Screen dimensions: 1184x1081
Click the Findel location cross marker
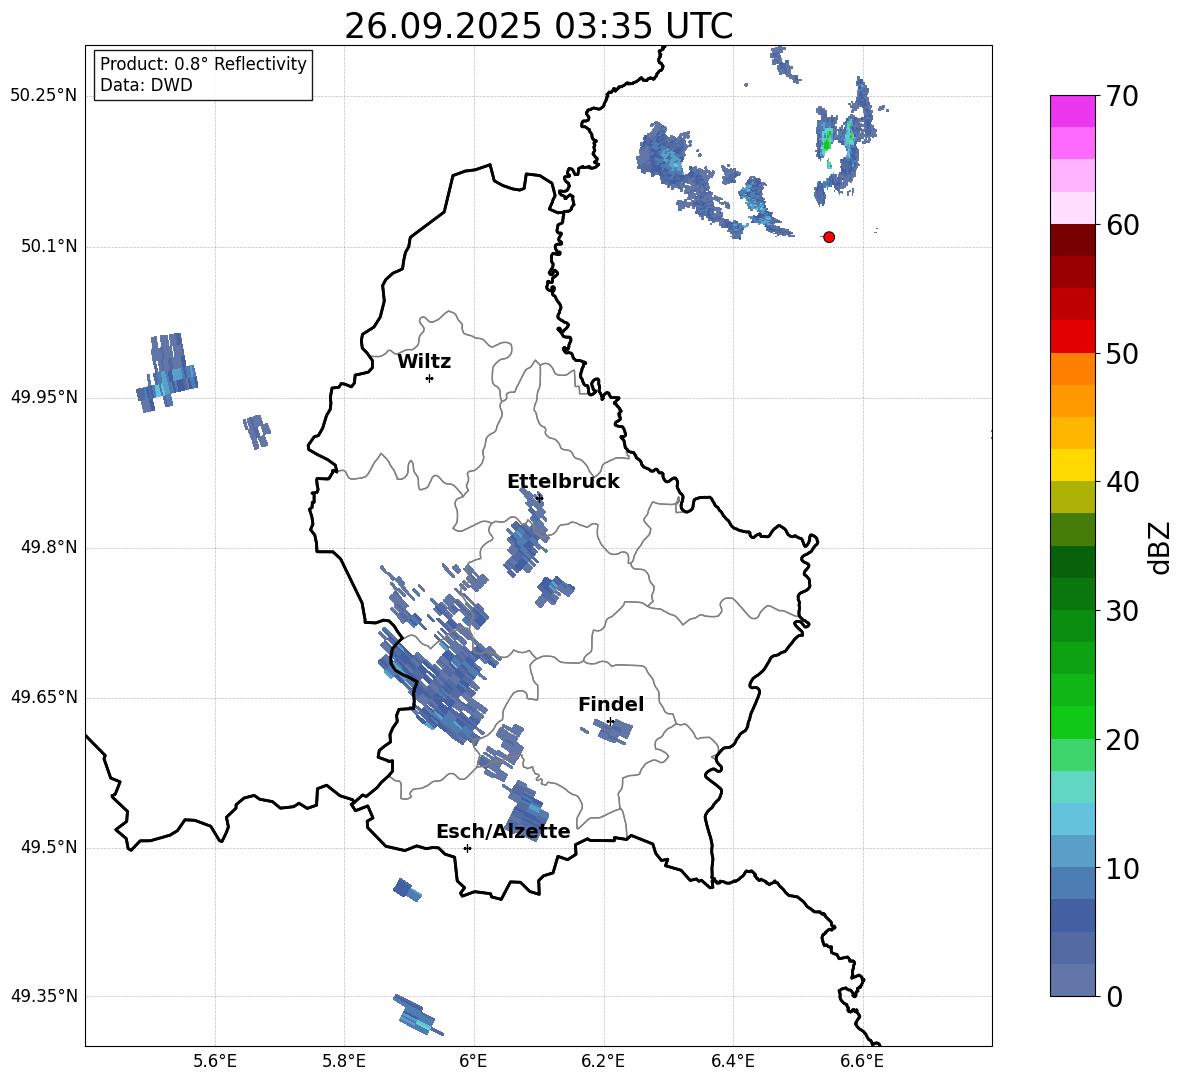pyautogui.click(x=610, y=722)
